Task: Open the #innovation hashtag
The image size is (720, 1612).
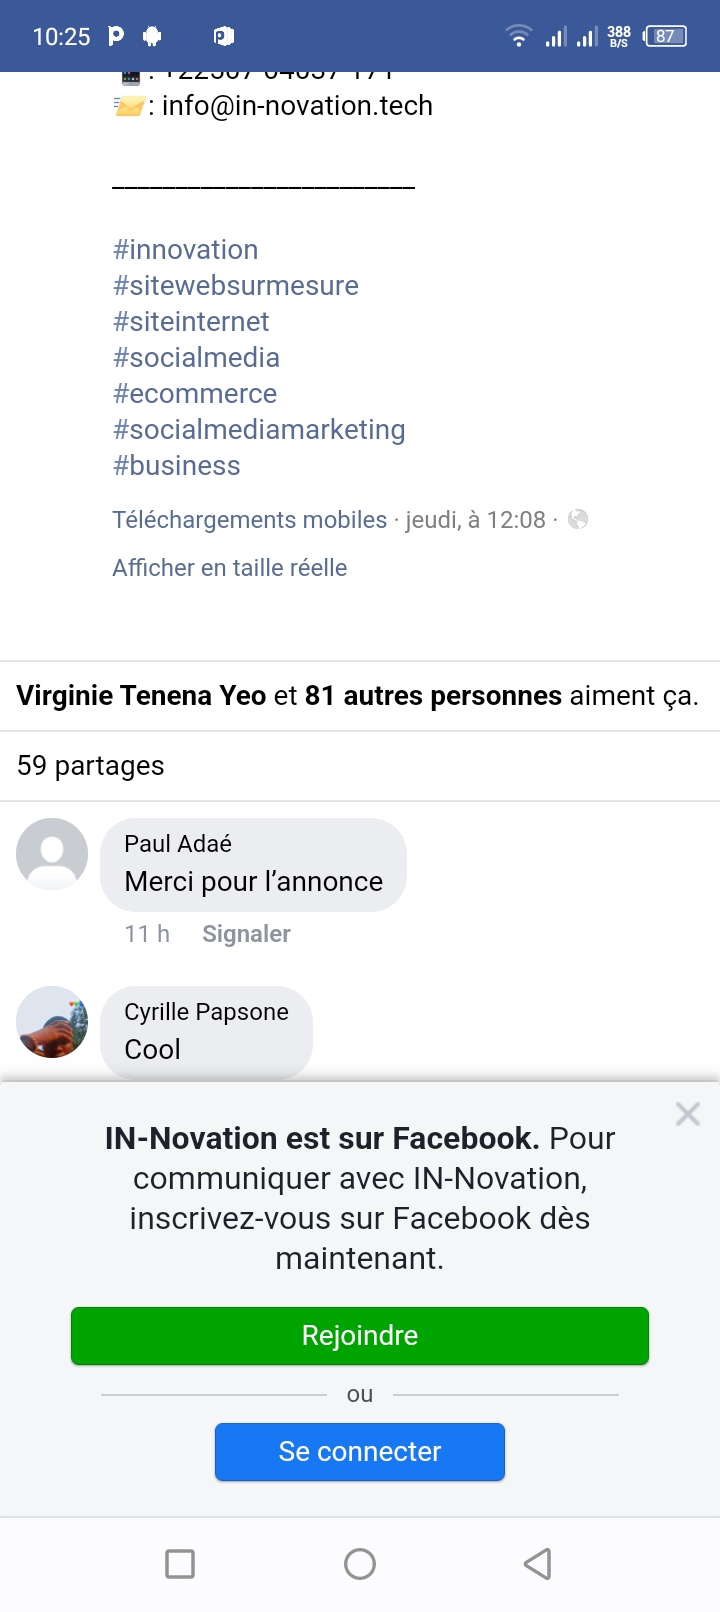Action: pyautogui.click(x=186, y=250)
